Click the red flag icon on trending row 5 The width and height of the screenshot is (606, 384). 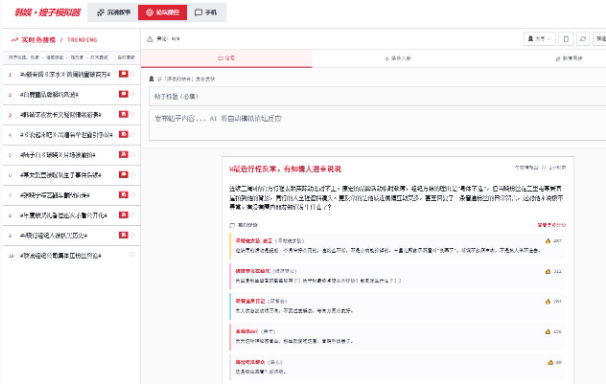pyautogui.click(x=123, y=154)
